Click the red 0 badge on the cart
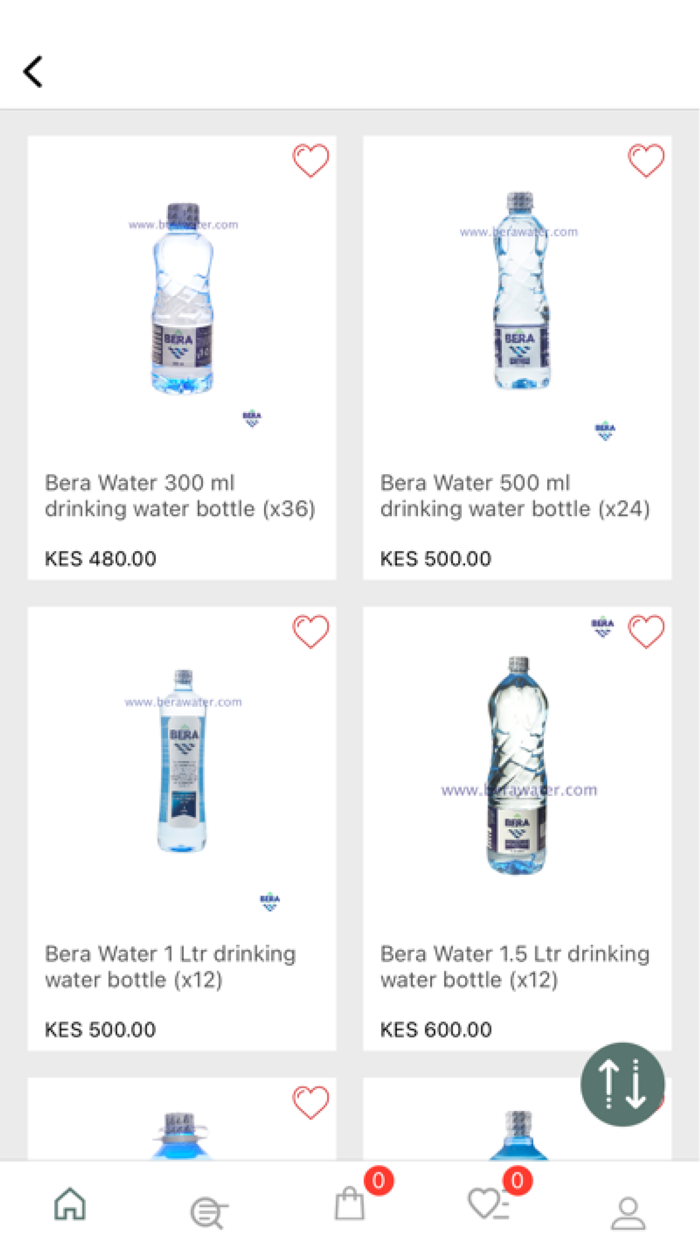This screenshot has width=700, height=1244. point(378,1180)
